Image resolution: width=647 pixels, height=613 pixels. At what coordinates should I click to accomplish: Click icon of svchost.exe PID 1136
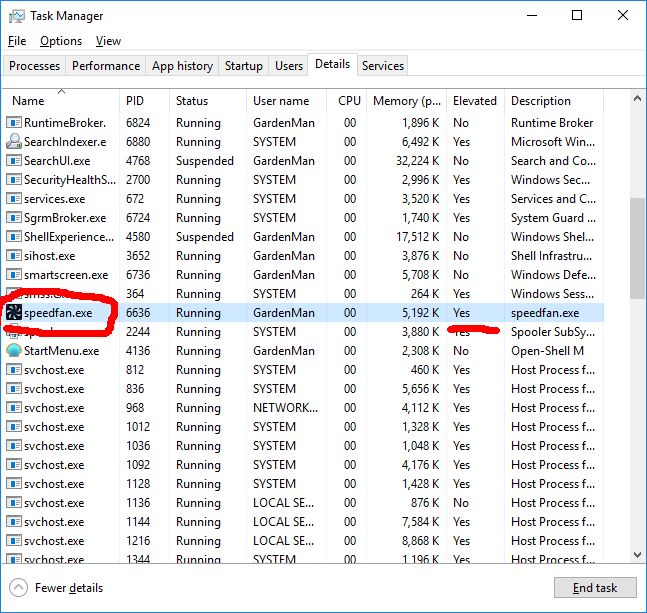(x=14, y=502)
